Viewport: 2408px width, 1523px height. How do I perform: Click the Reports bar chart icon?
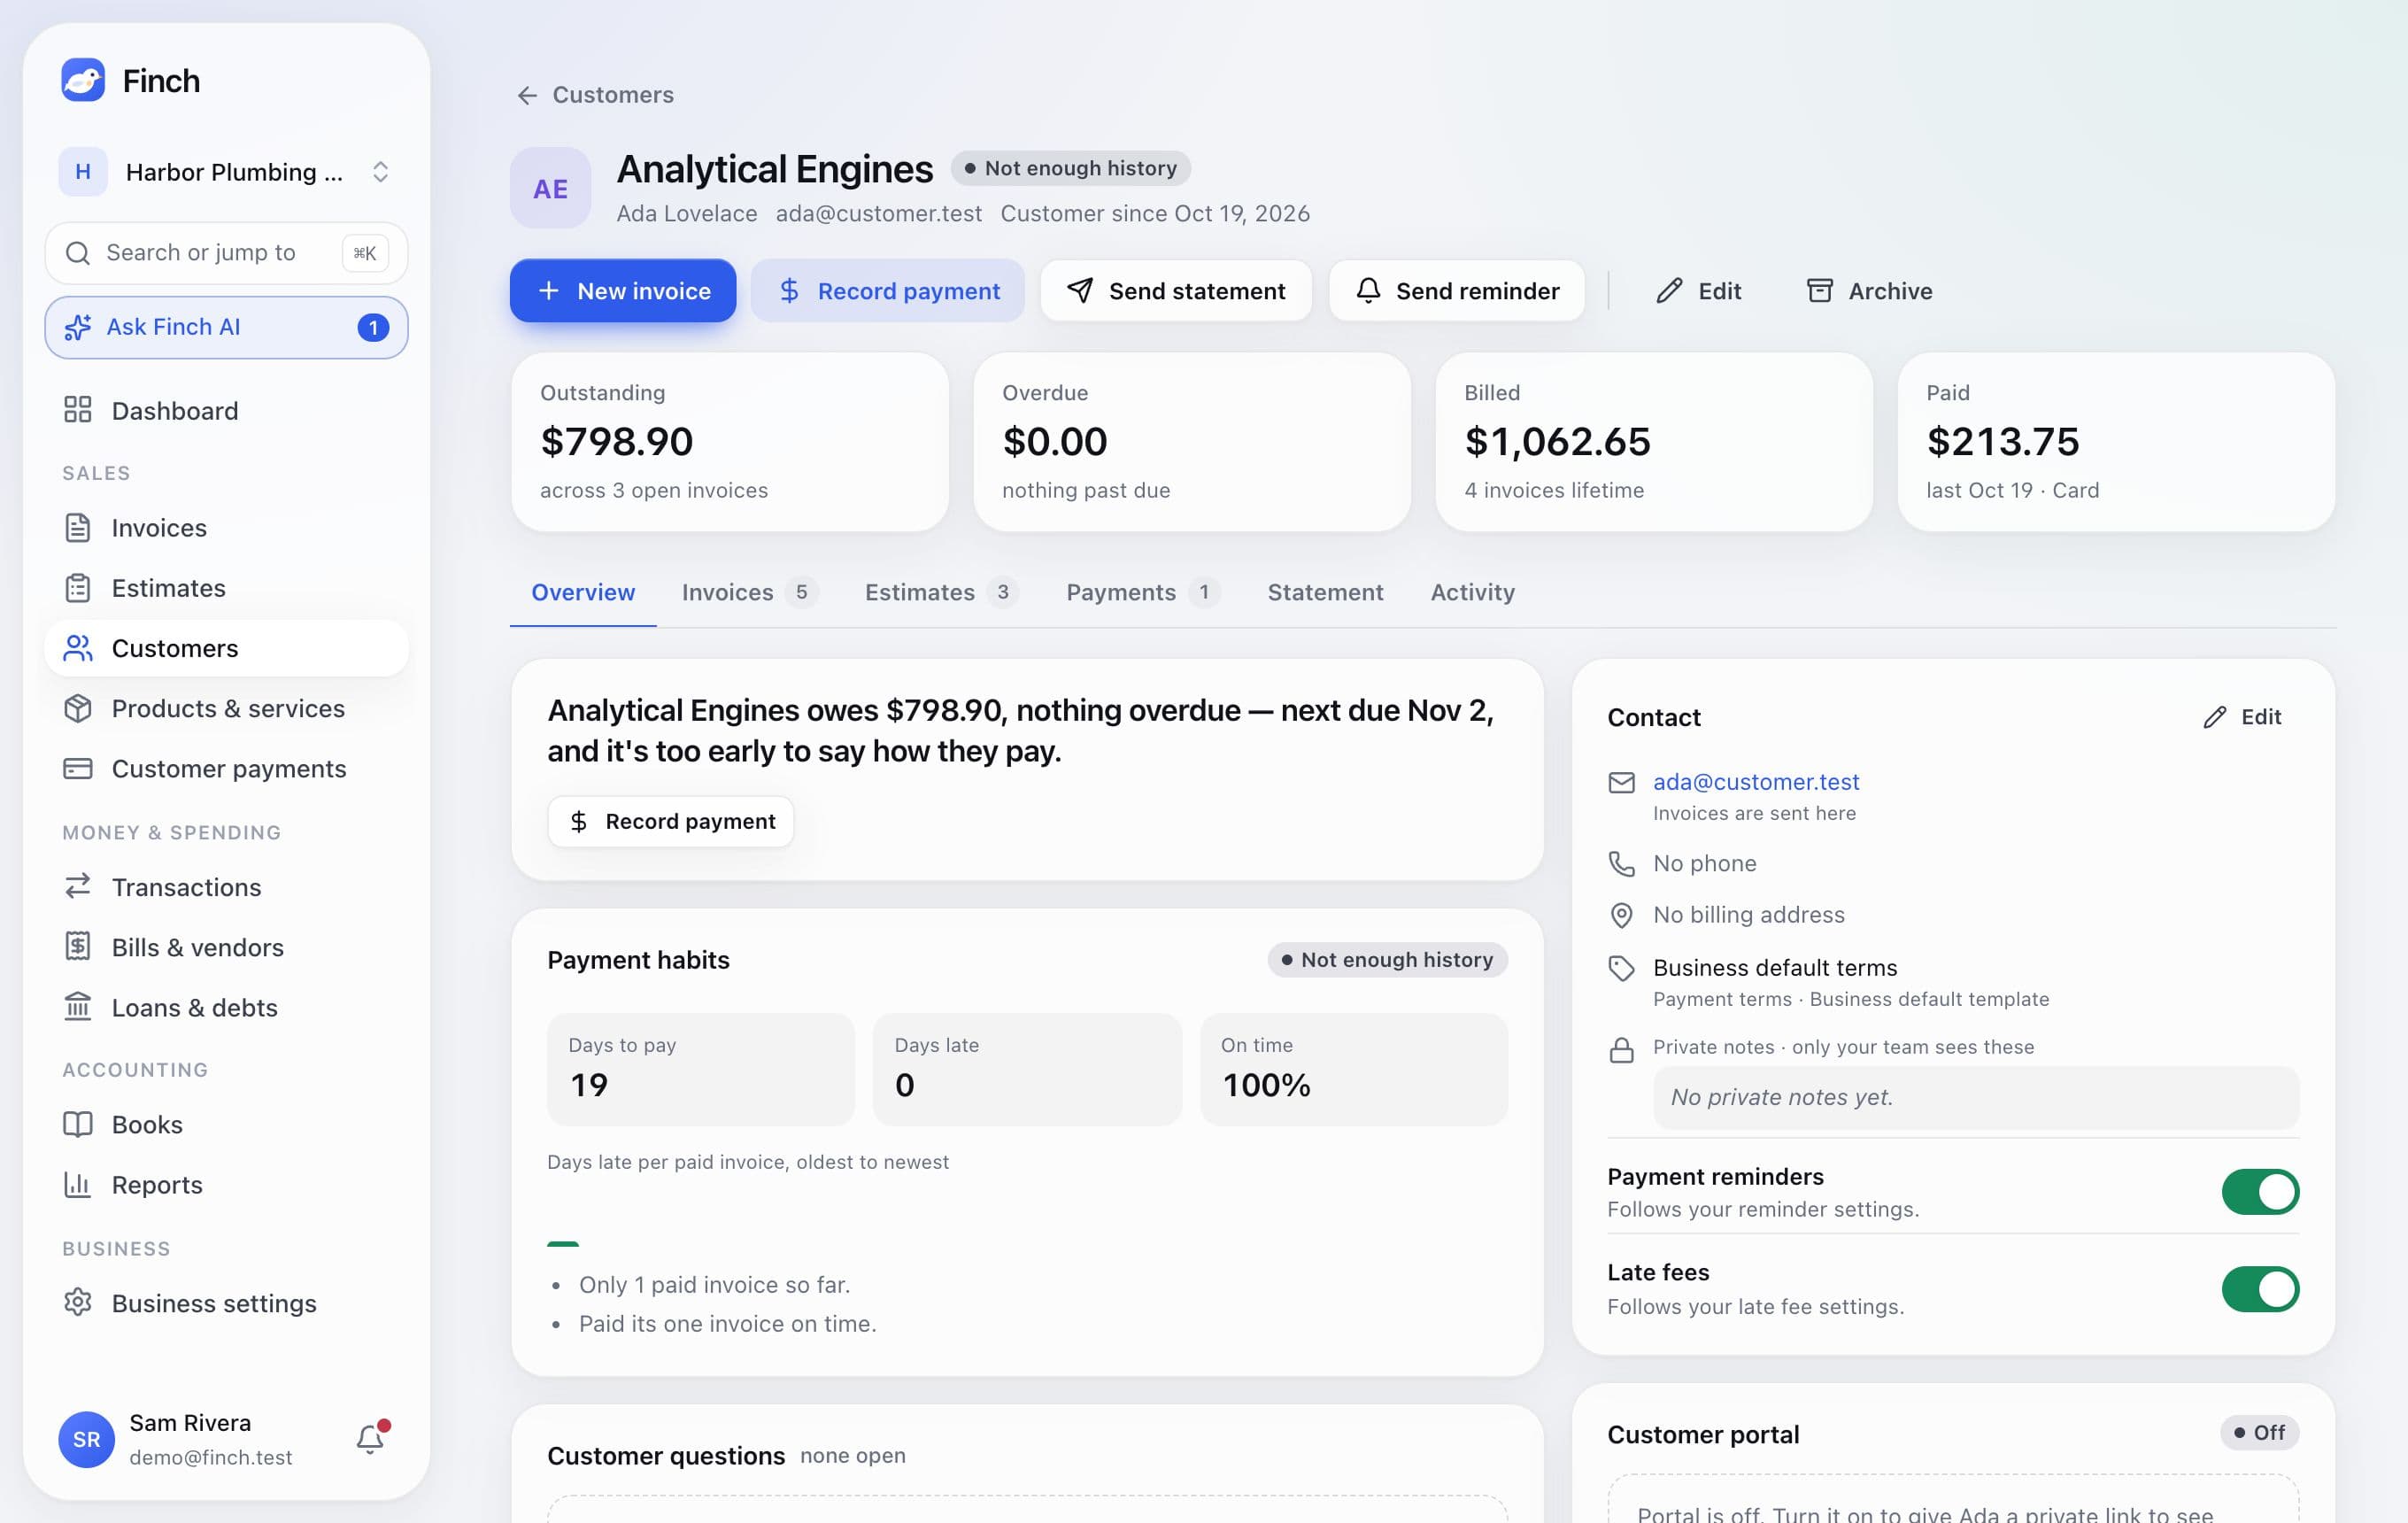point(77,1184)
